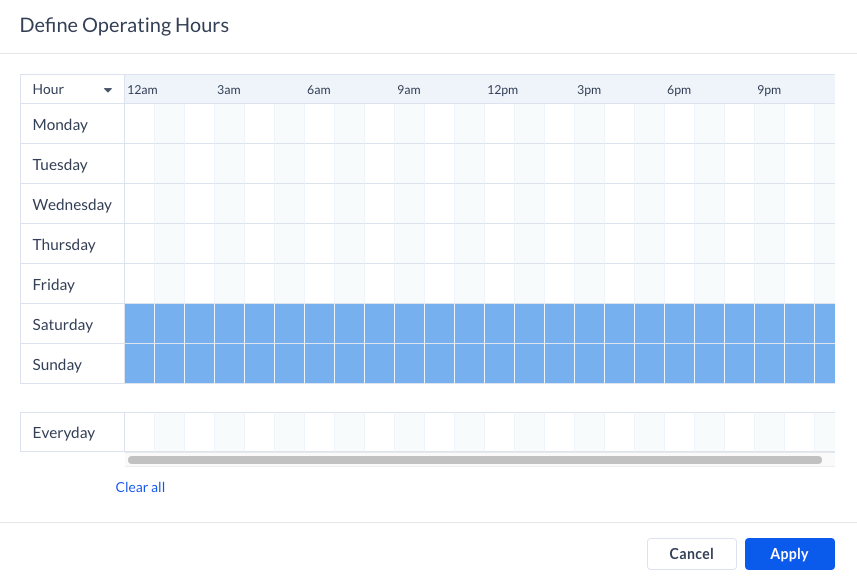857x582 pixels.
Task: Click the Clear all link
Action: (140, 487)
